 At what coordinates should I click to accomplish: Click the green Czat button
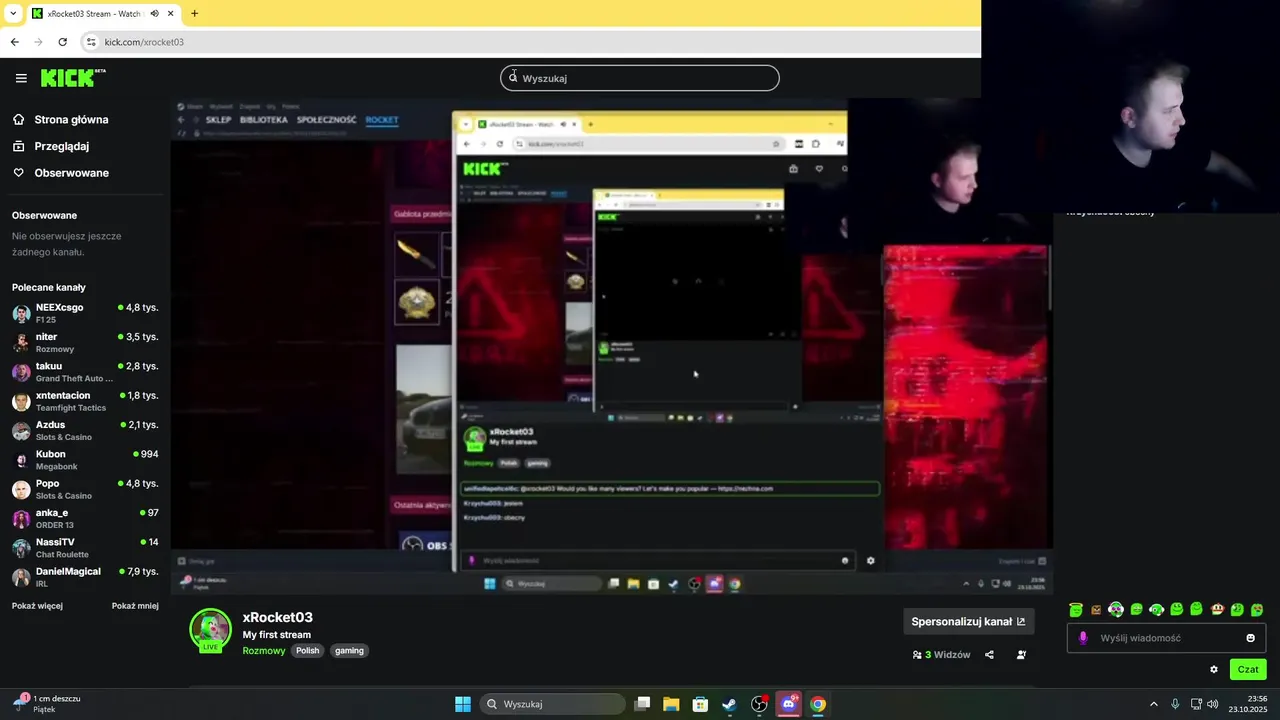tap(1248, 670)
